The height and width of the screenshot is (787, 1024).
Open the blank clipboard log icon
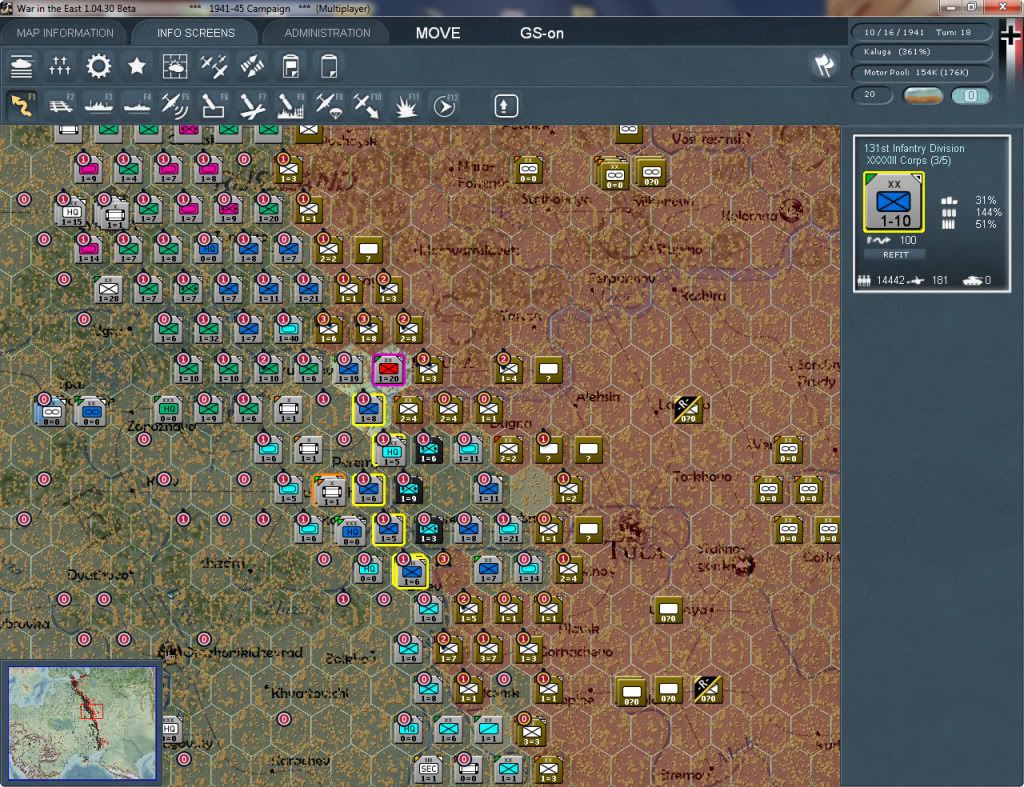329,66
